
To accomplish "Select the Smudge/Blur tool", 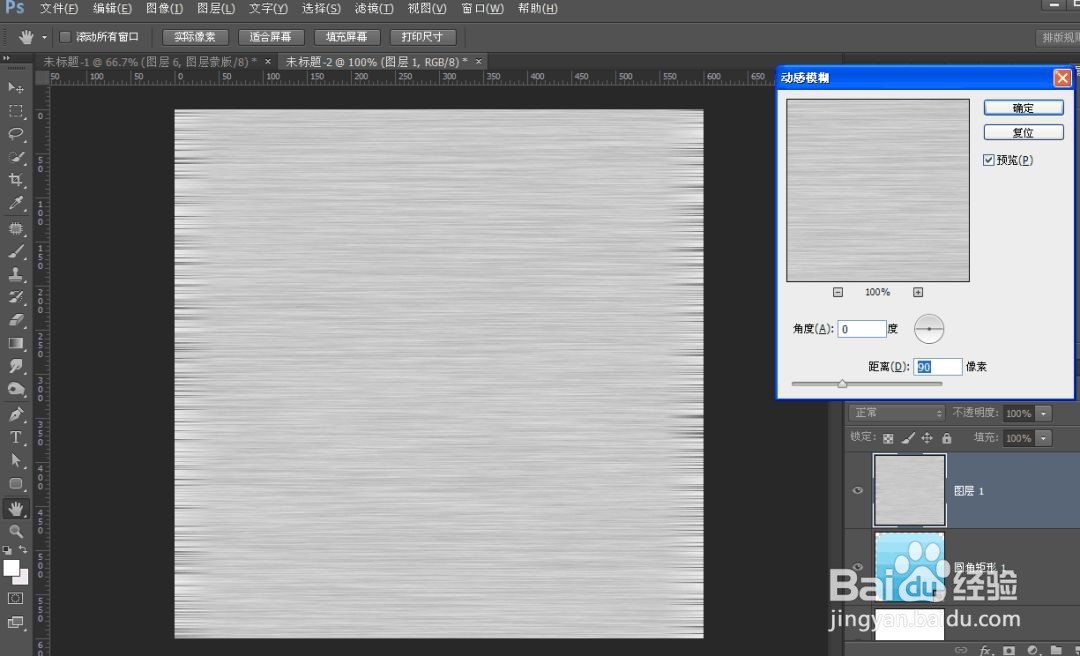I will click(15, 366).
